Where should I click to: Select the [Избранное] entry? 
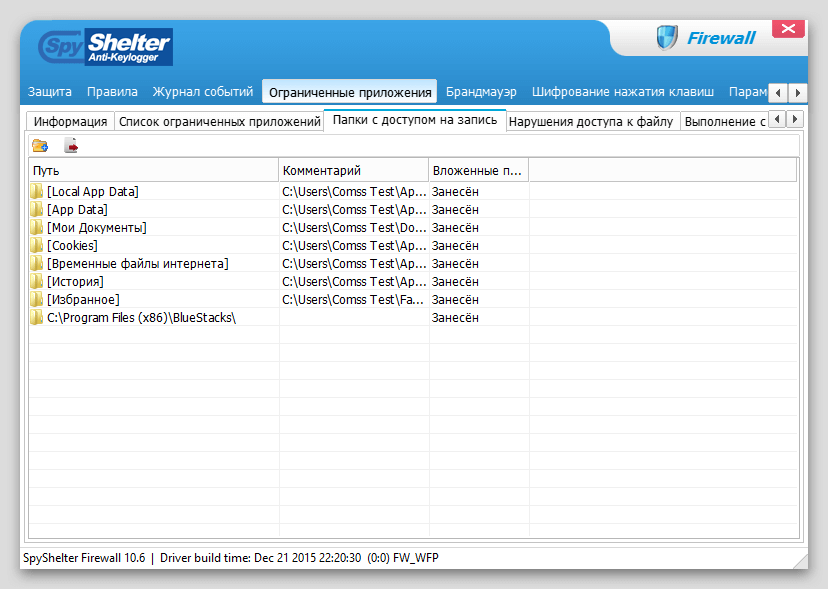83,299
